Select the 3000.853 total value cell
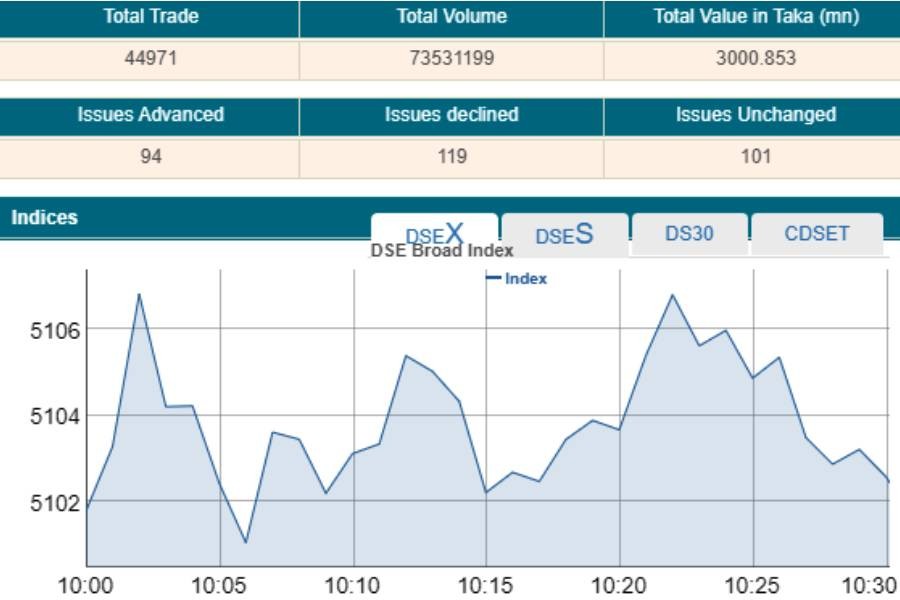 [x=755, y=58]
